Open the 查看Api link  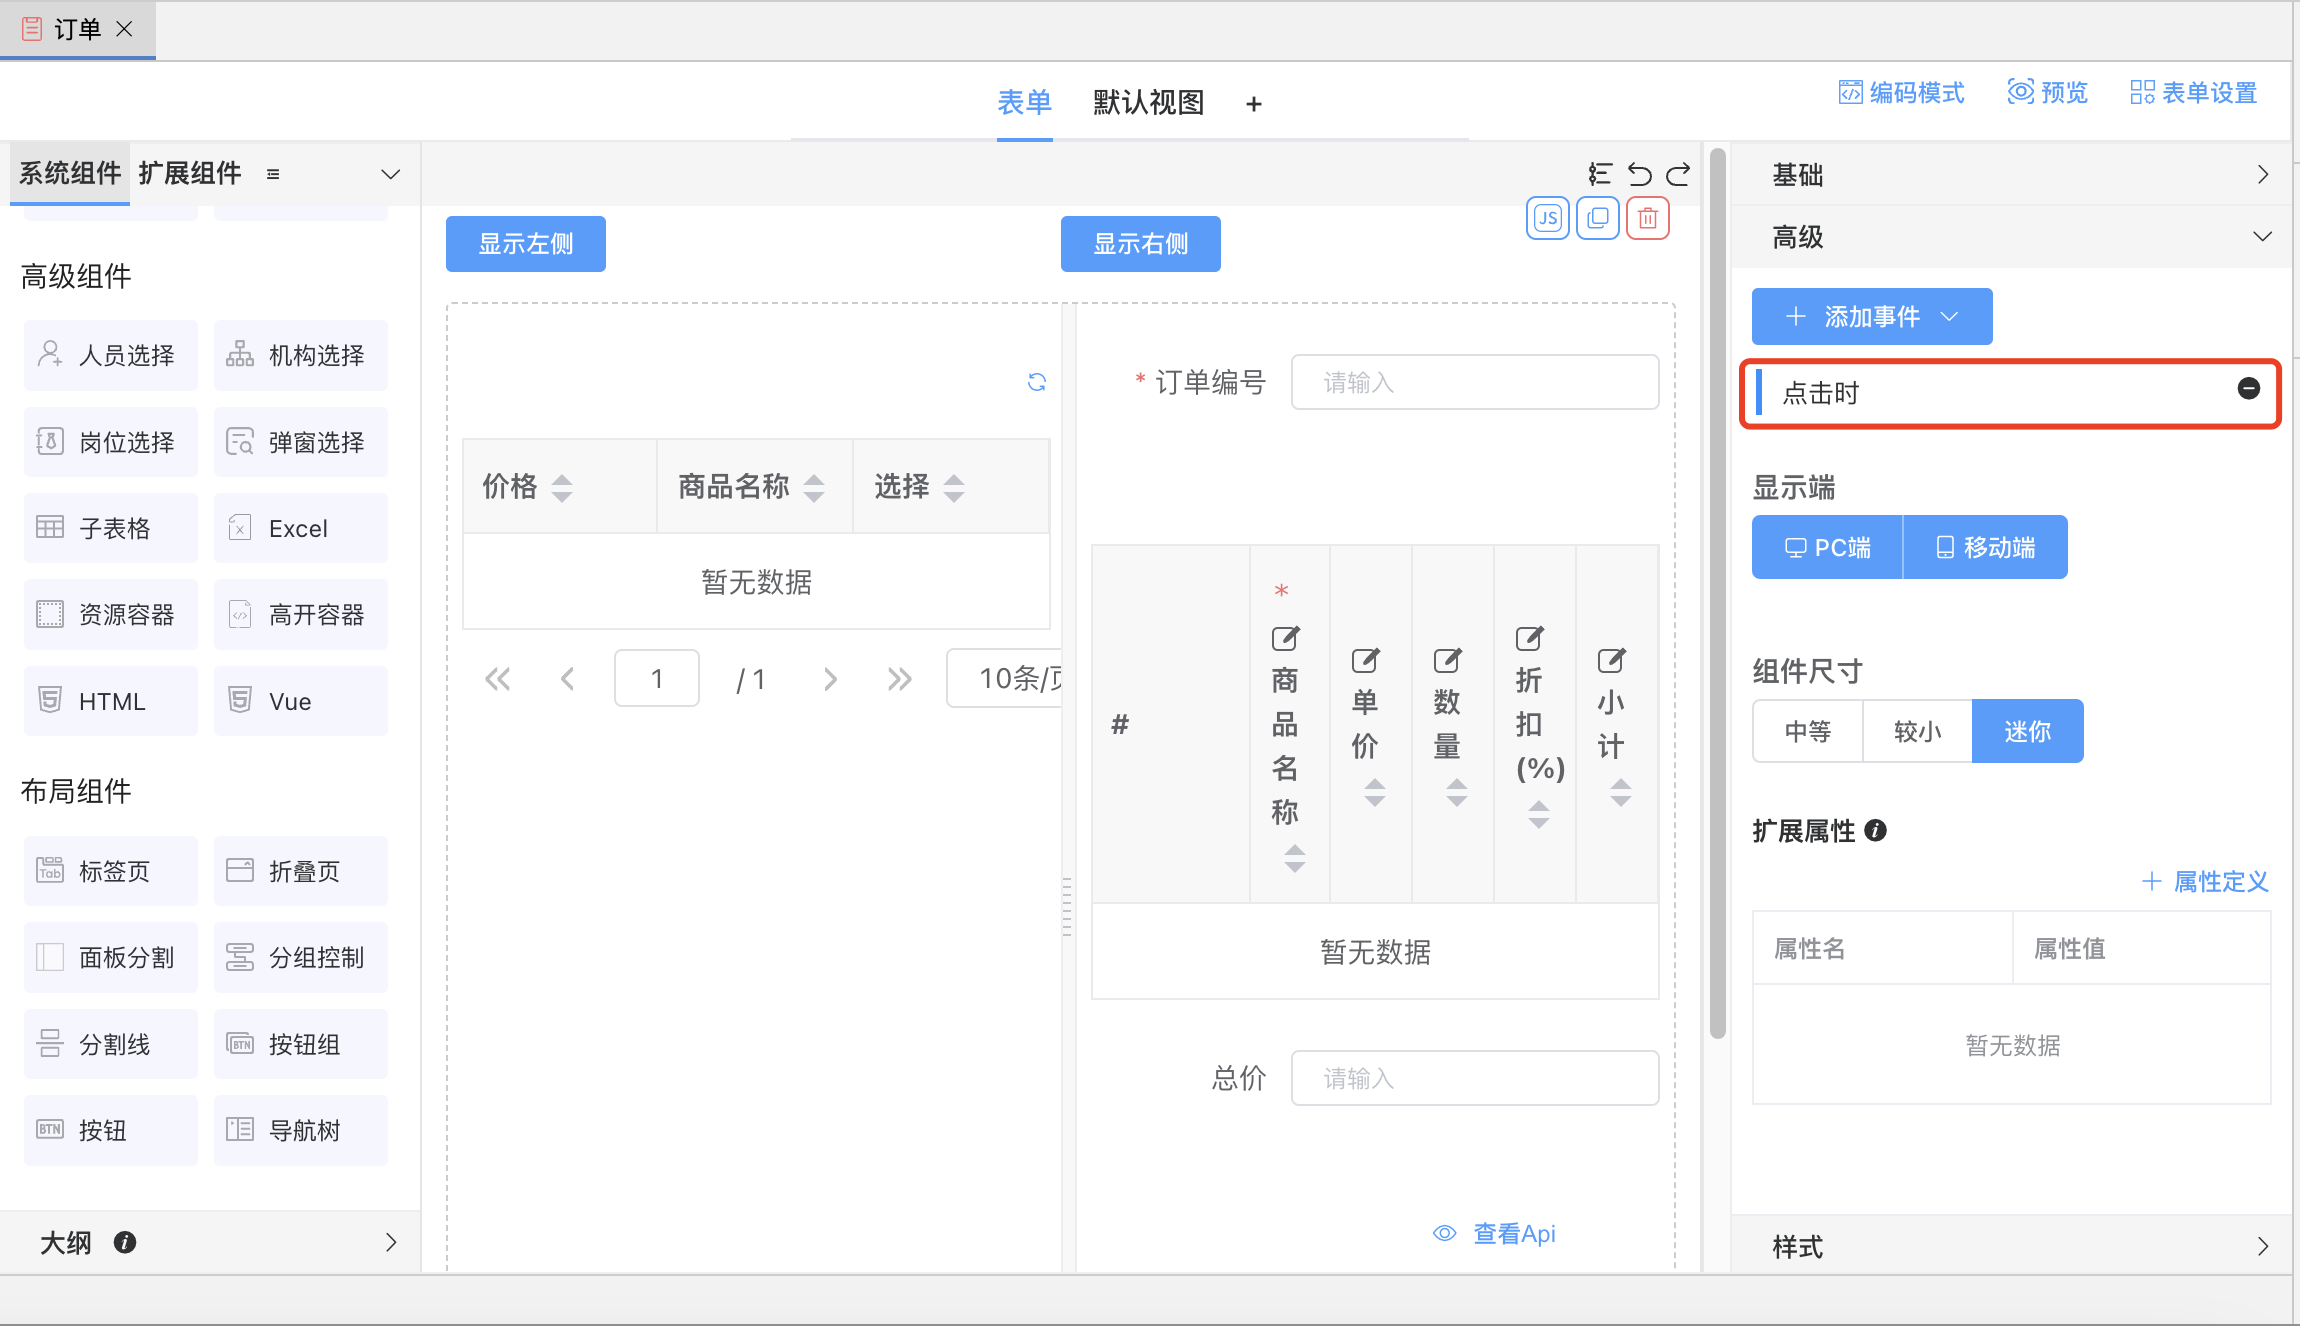(1513, 1233)
